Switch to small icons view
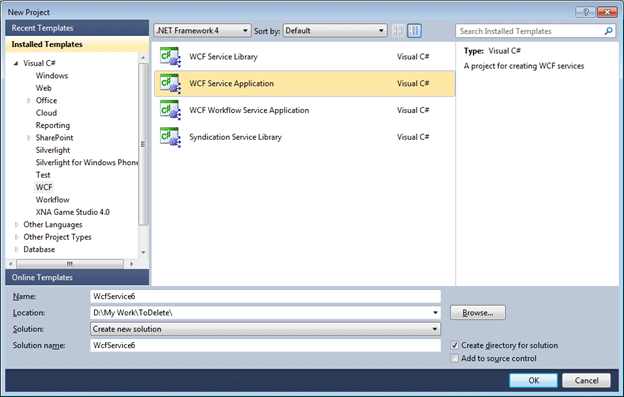Viewport: 624px width, 397px height. (x=398, y=31)
